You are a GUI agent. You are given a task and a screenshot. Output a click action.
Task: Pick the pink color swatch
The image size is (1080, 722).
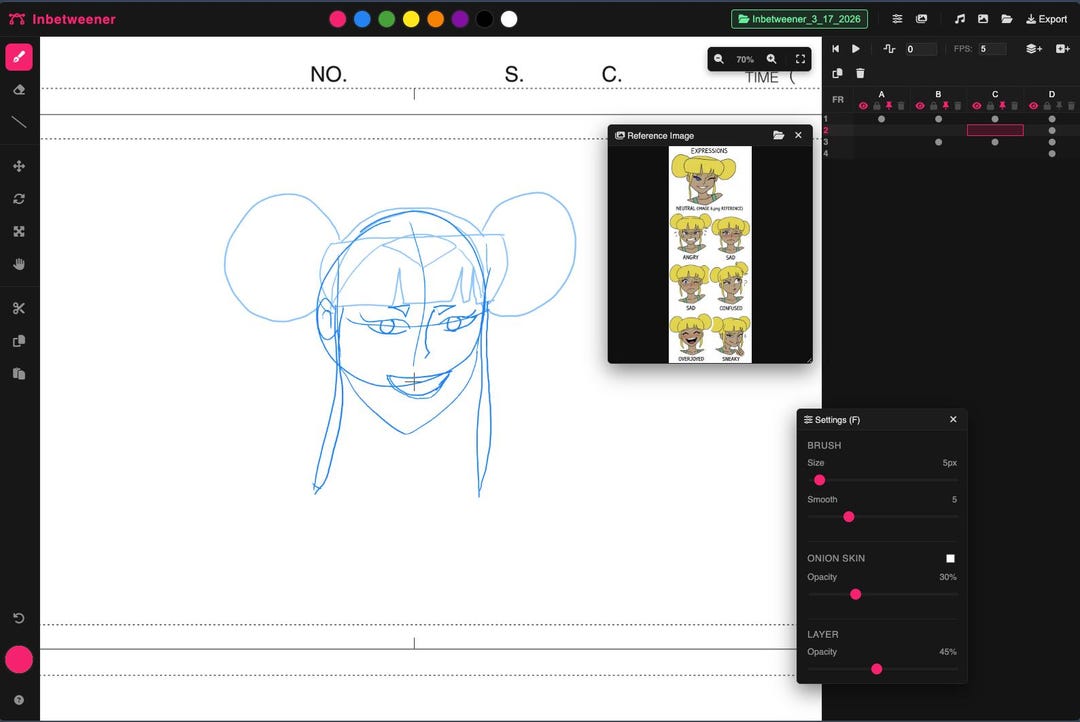click(x=338, y=19)
